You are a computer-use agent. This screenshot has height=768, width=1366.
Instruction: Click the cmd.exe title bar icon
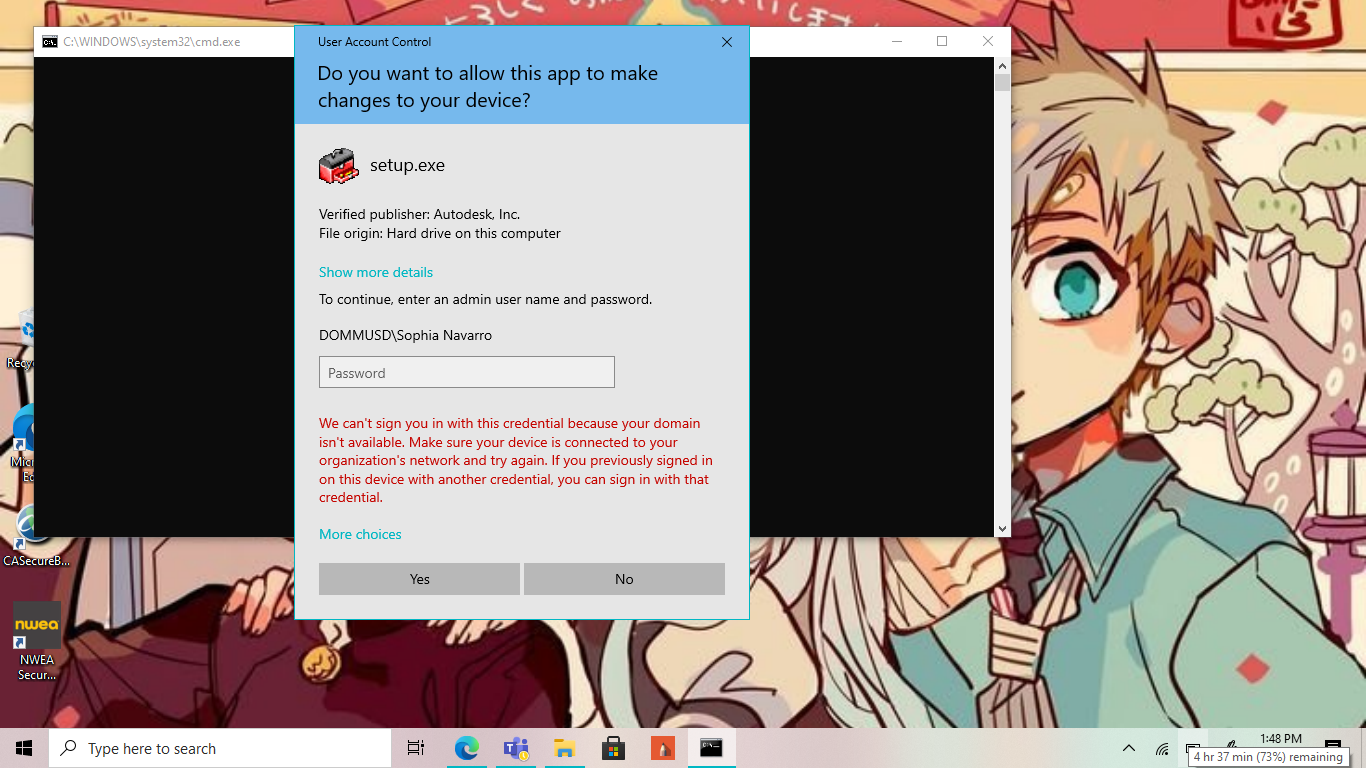pyautogui.click(x=49, y=42)
